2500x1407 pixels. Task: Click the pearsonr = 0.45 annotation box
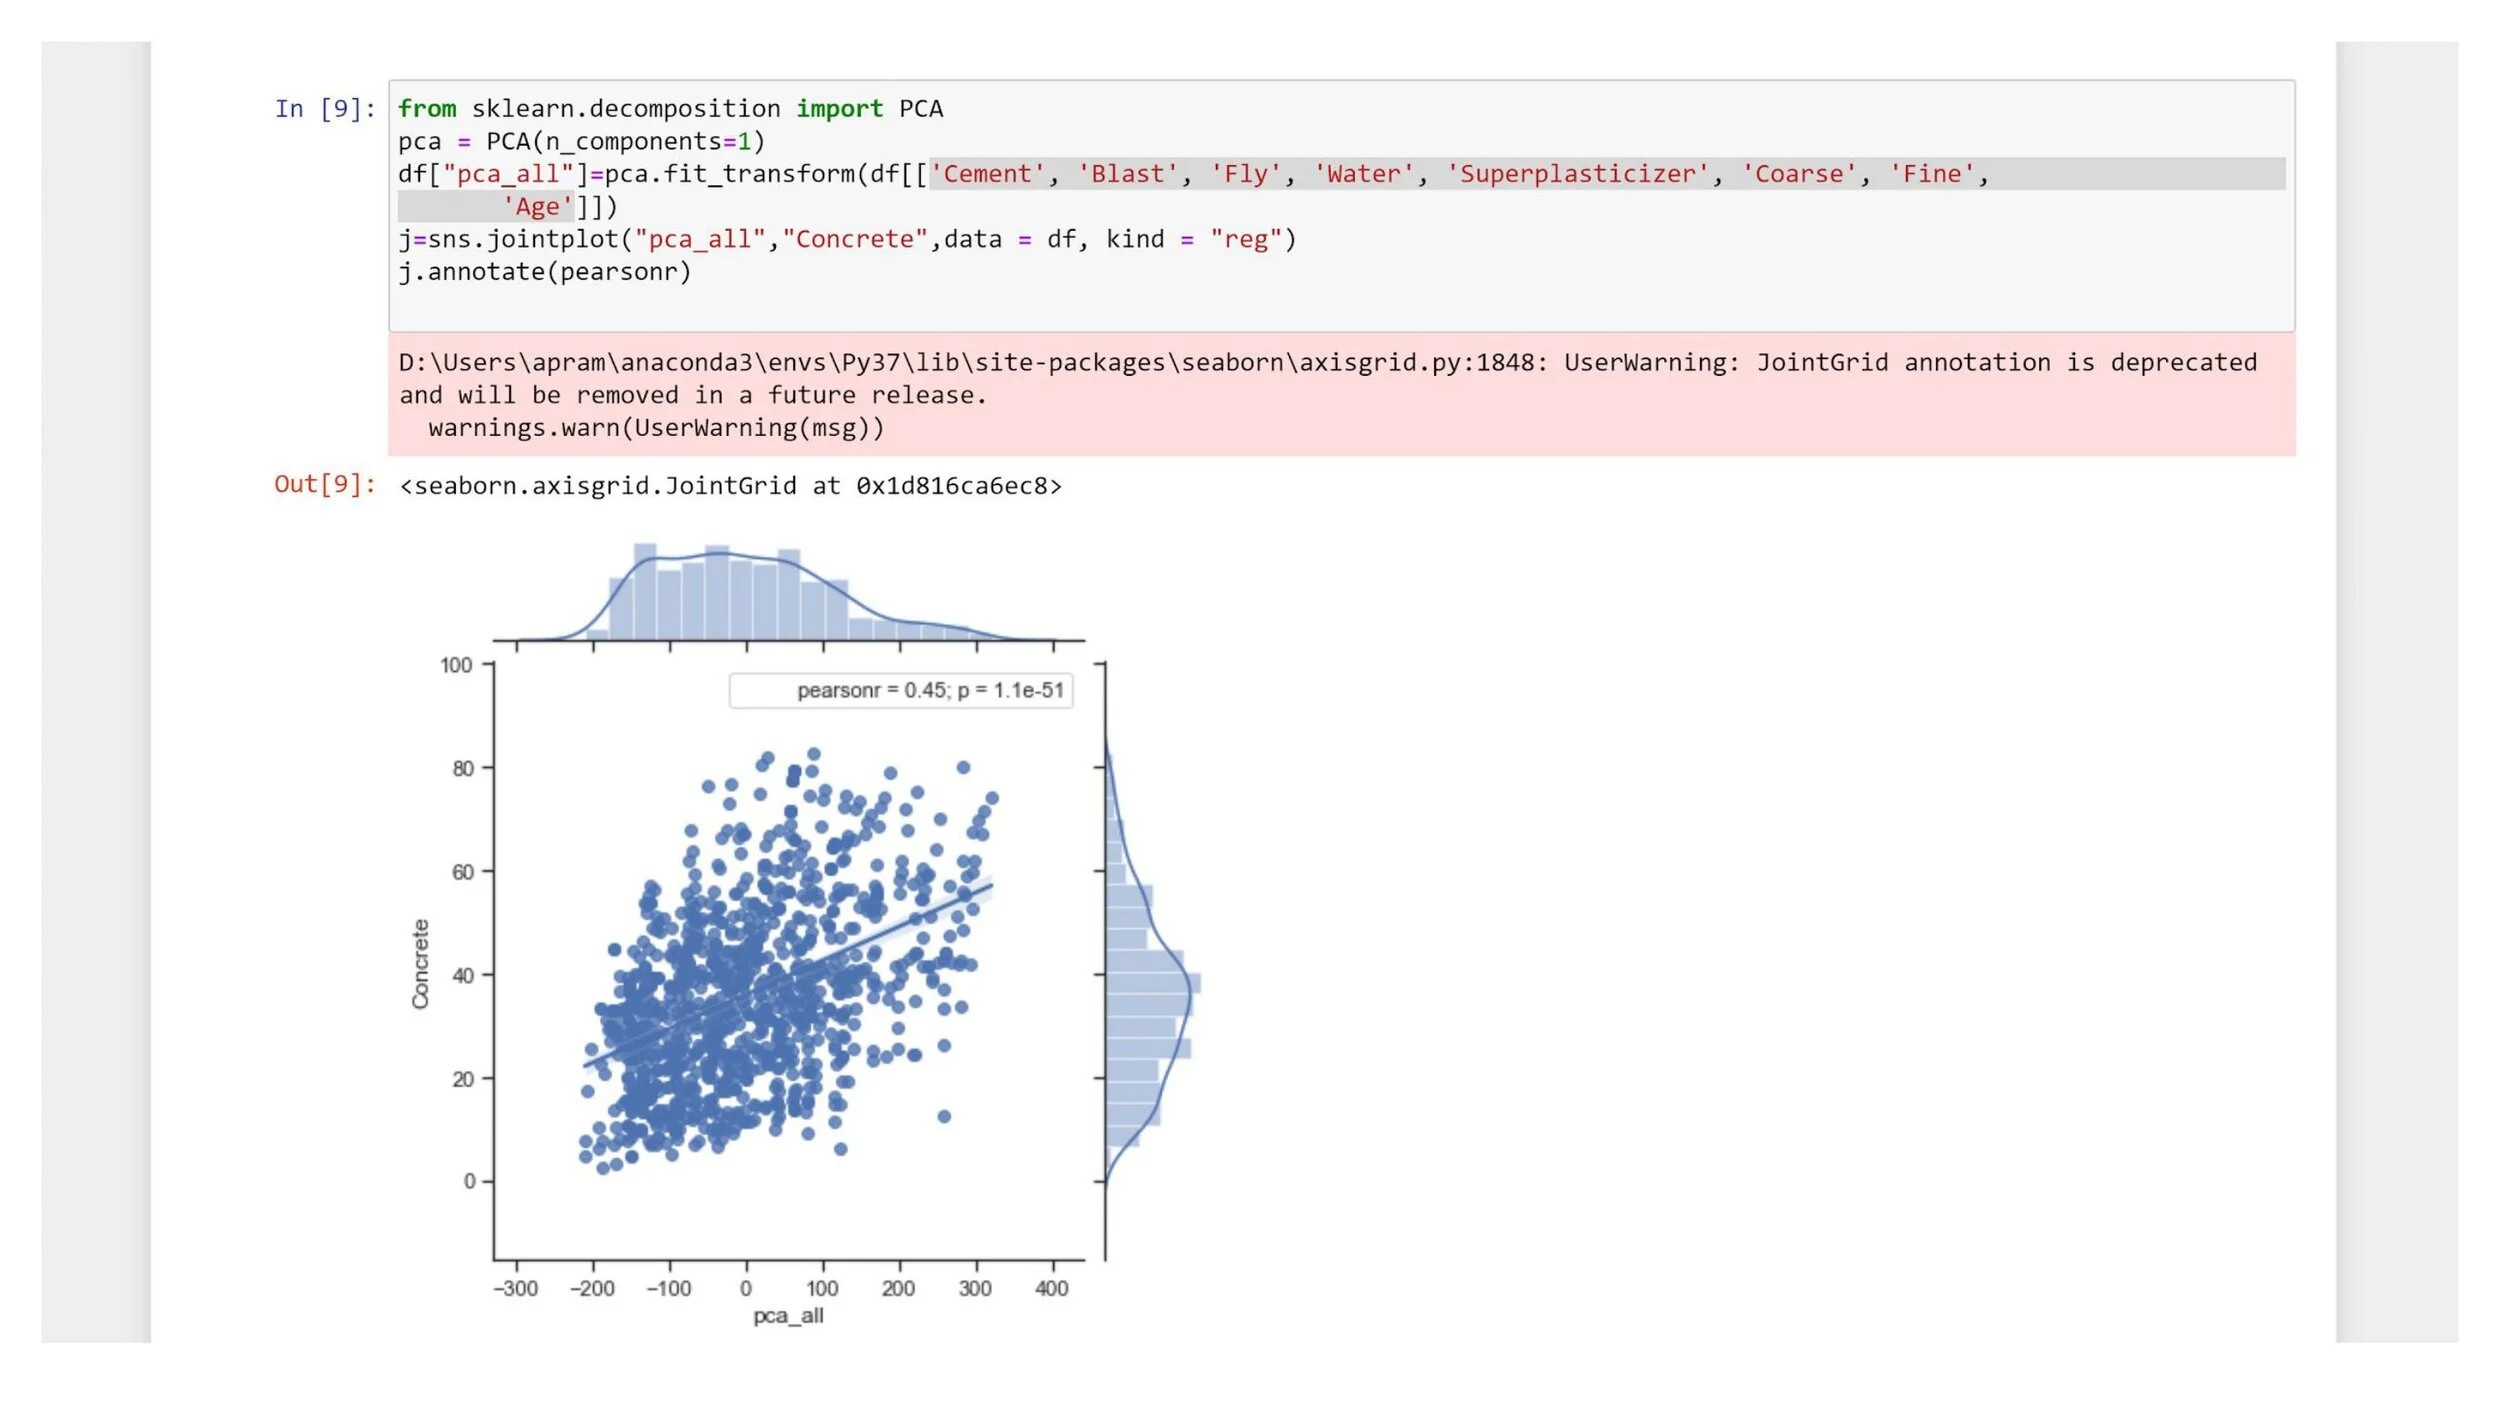click(901, 691)
